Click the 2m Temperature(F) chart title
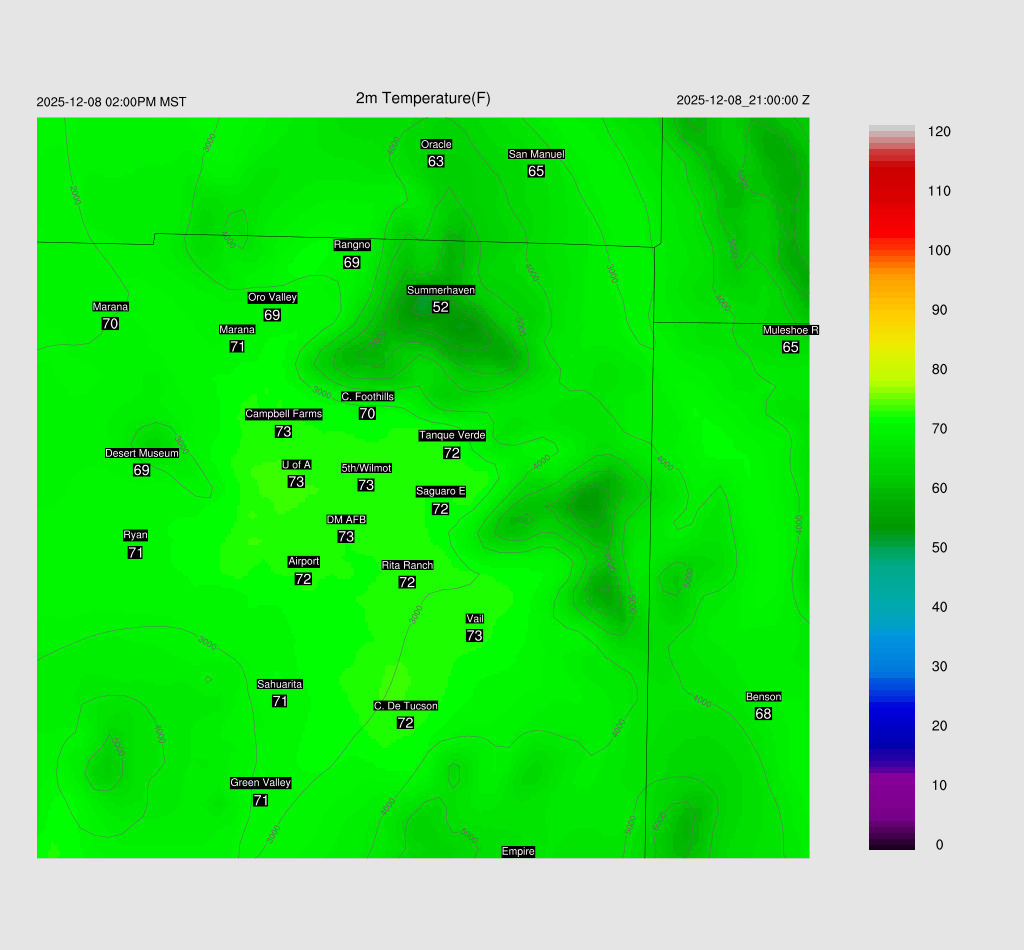 coord(423,98)
